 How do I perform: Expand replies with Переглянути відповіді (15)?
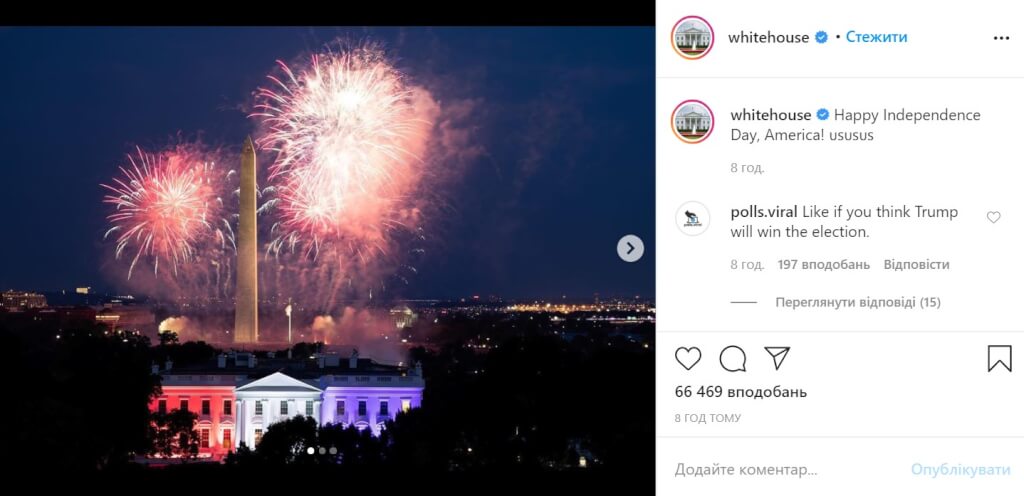pyautogui.click(x=857, y=302)
